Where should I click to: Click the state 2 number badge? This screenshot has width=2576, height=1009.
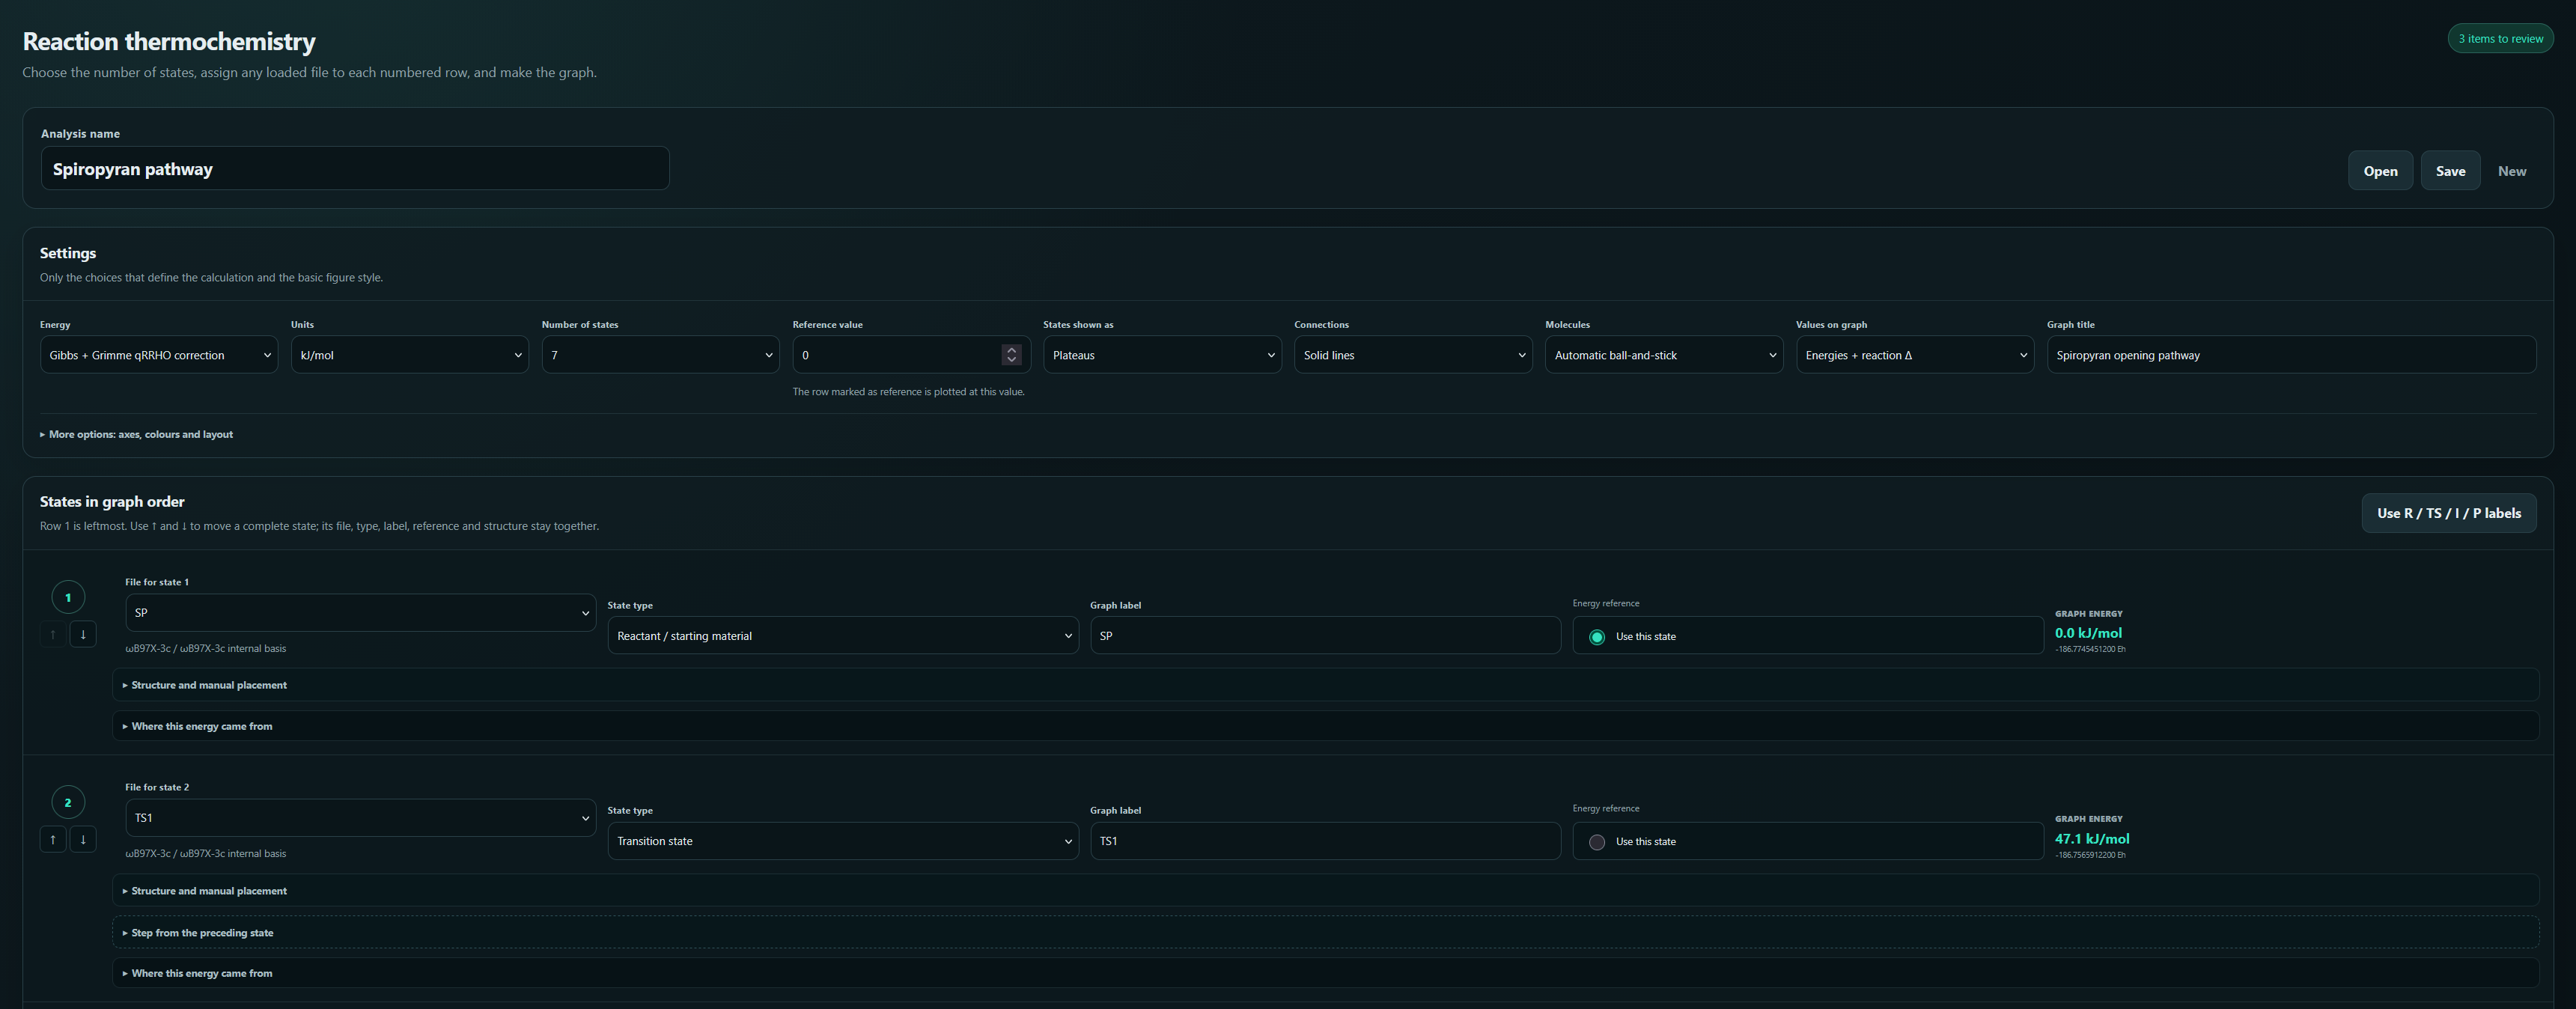[68, 802]
